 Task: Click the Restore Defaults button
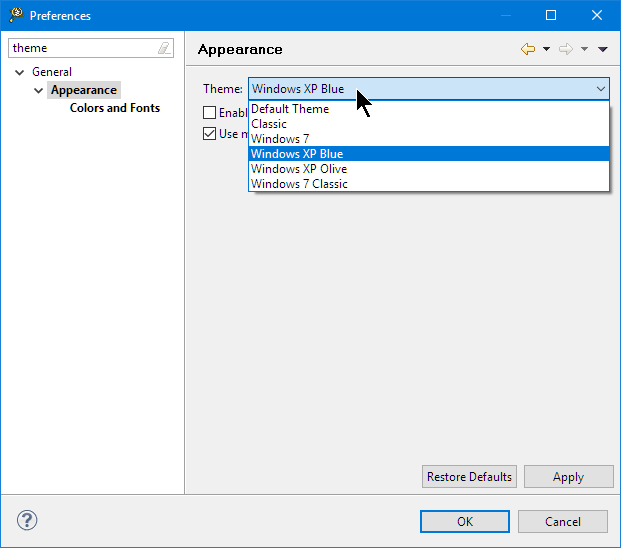[469, 477]
